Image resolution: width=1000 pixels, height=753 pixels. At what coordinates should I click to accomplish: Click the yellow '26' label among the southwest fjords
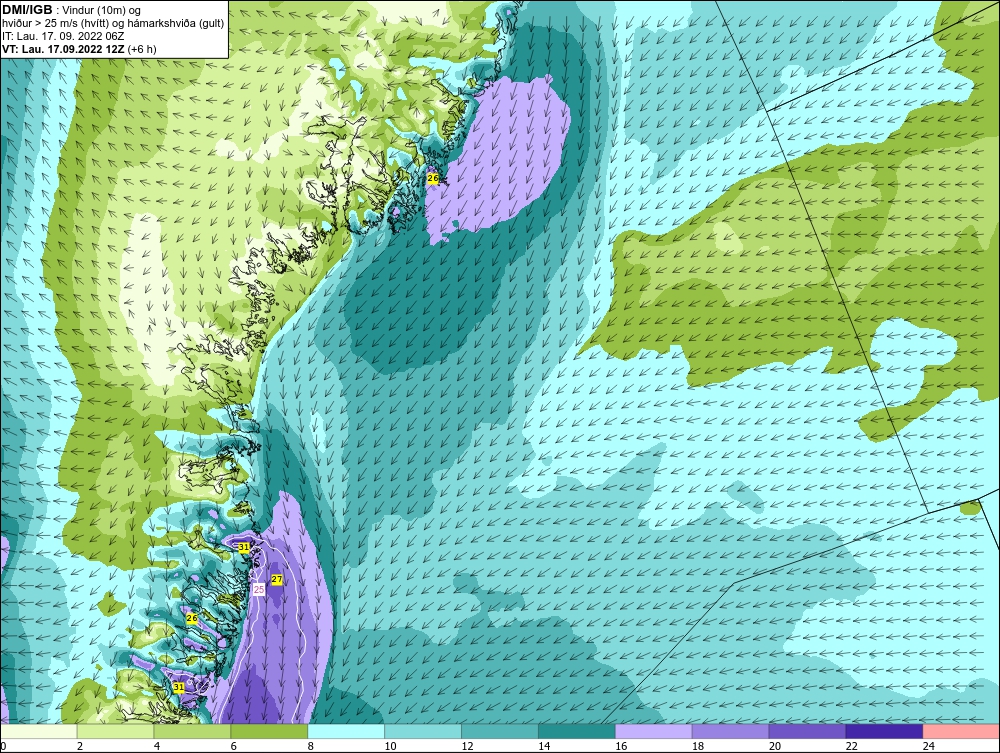point(192,618)
